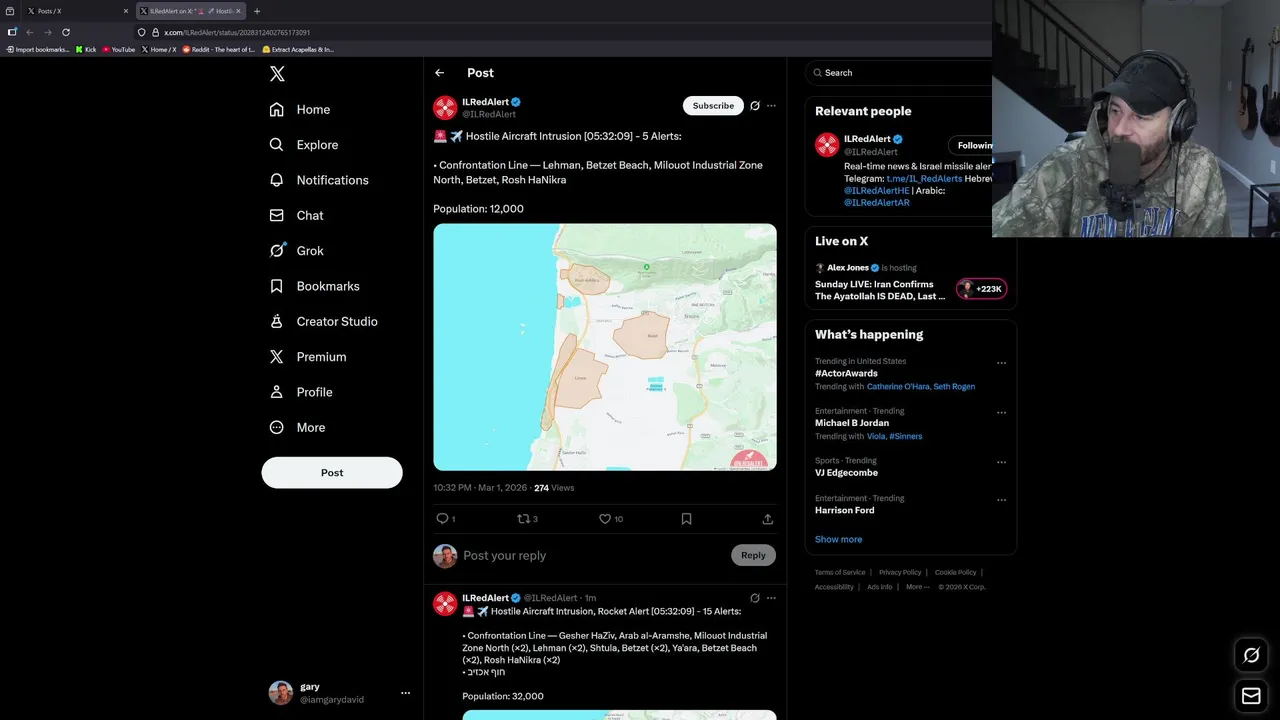This screenshot has width=1280, height=720.
Task: Open Creator Studio
Action: (323, 321)
